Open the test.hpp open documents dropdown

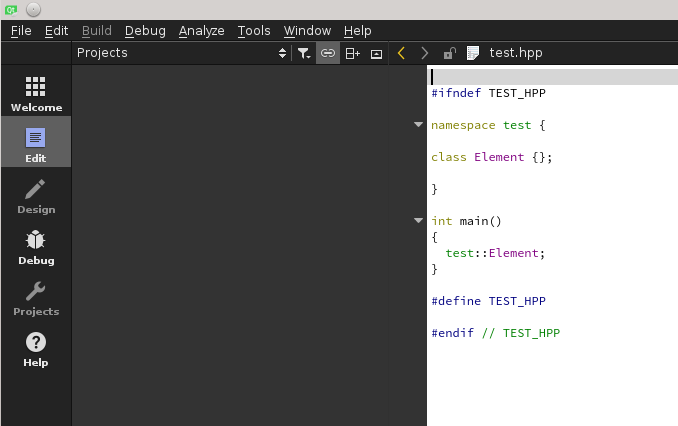coord(515,53)
